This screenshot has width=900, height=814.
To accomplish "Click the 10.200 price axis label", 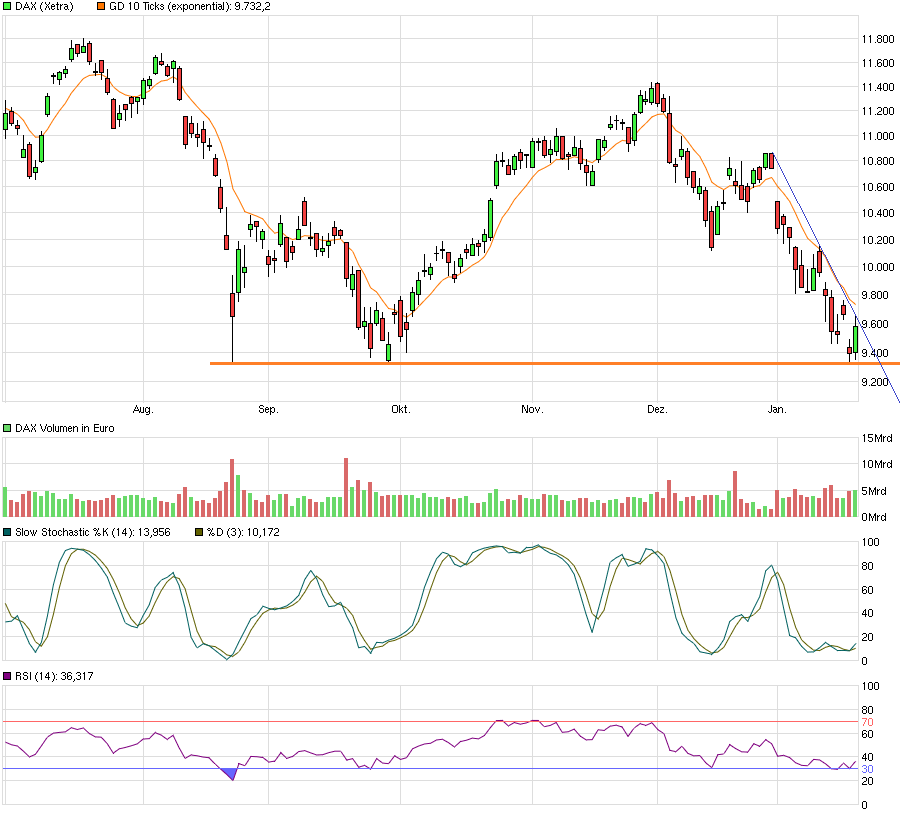I will (878, 240).
